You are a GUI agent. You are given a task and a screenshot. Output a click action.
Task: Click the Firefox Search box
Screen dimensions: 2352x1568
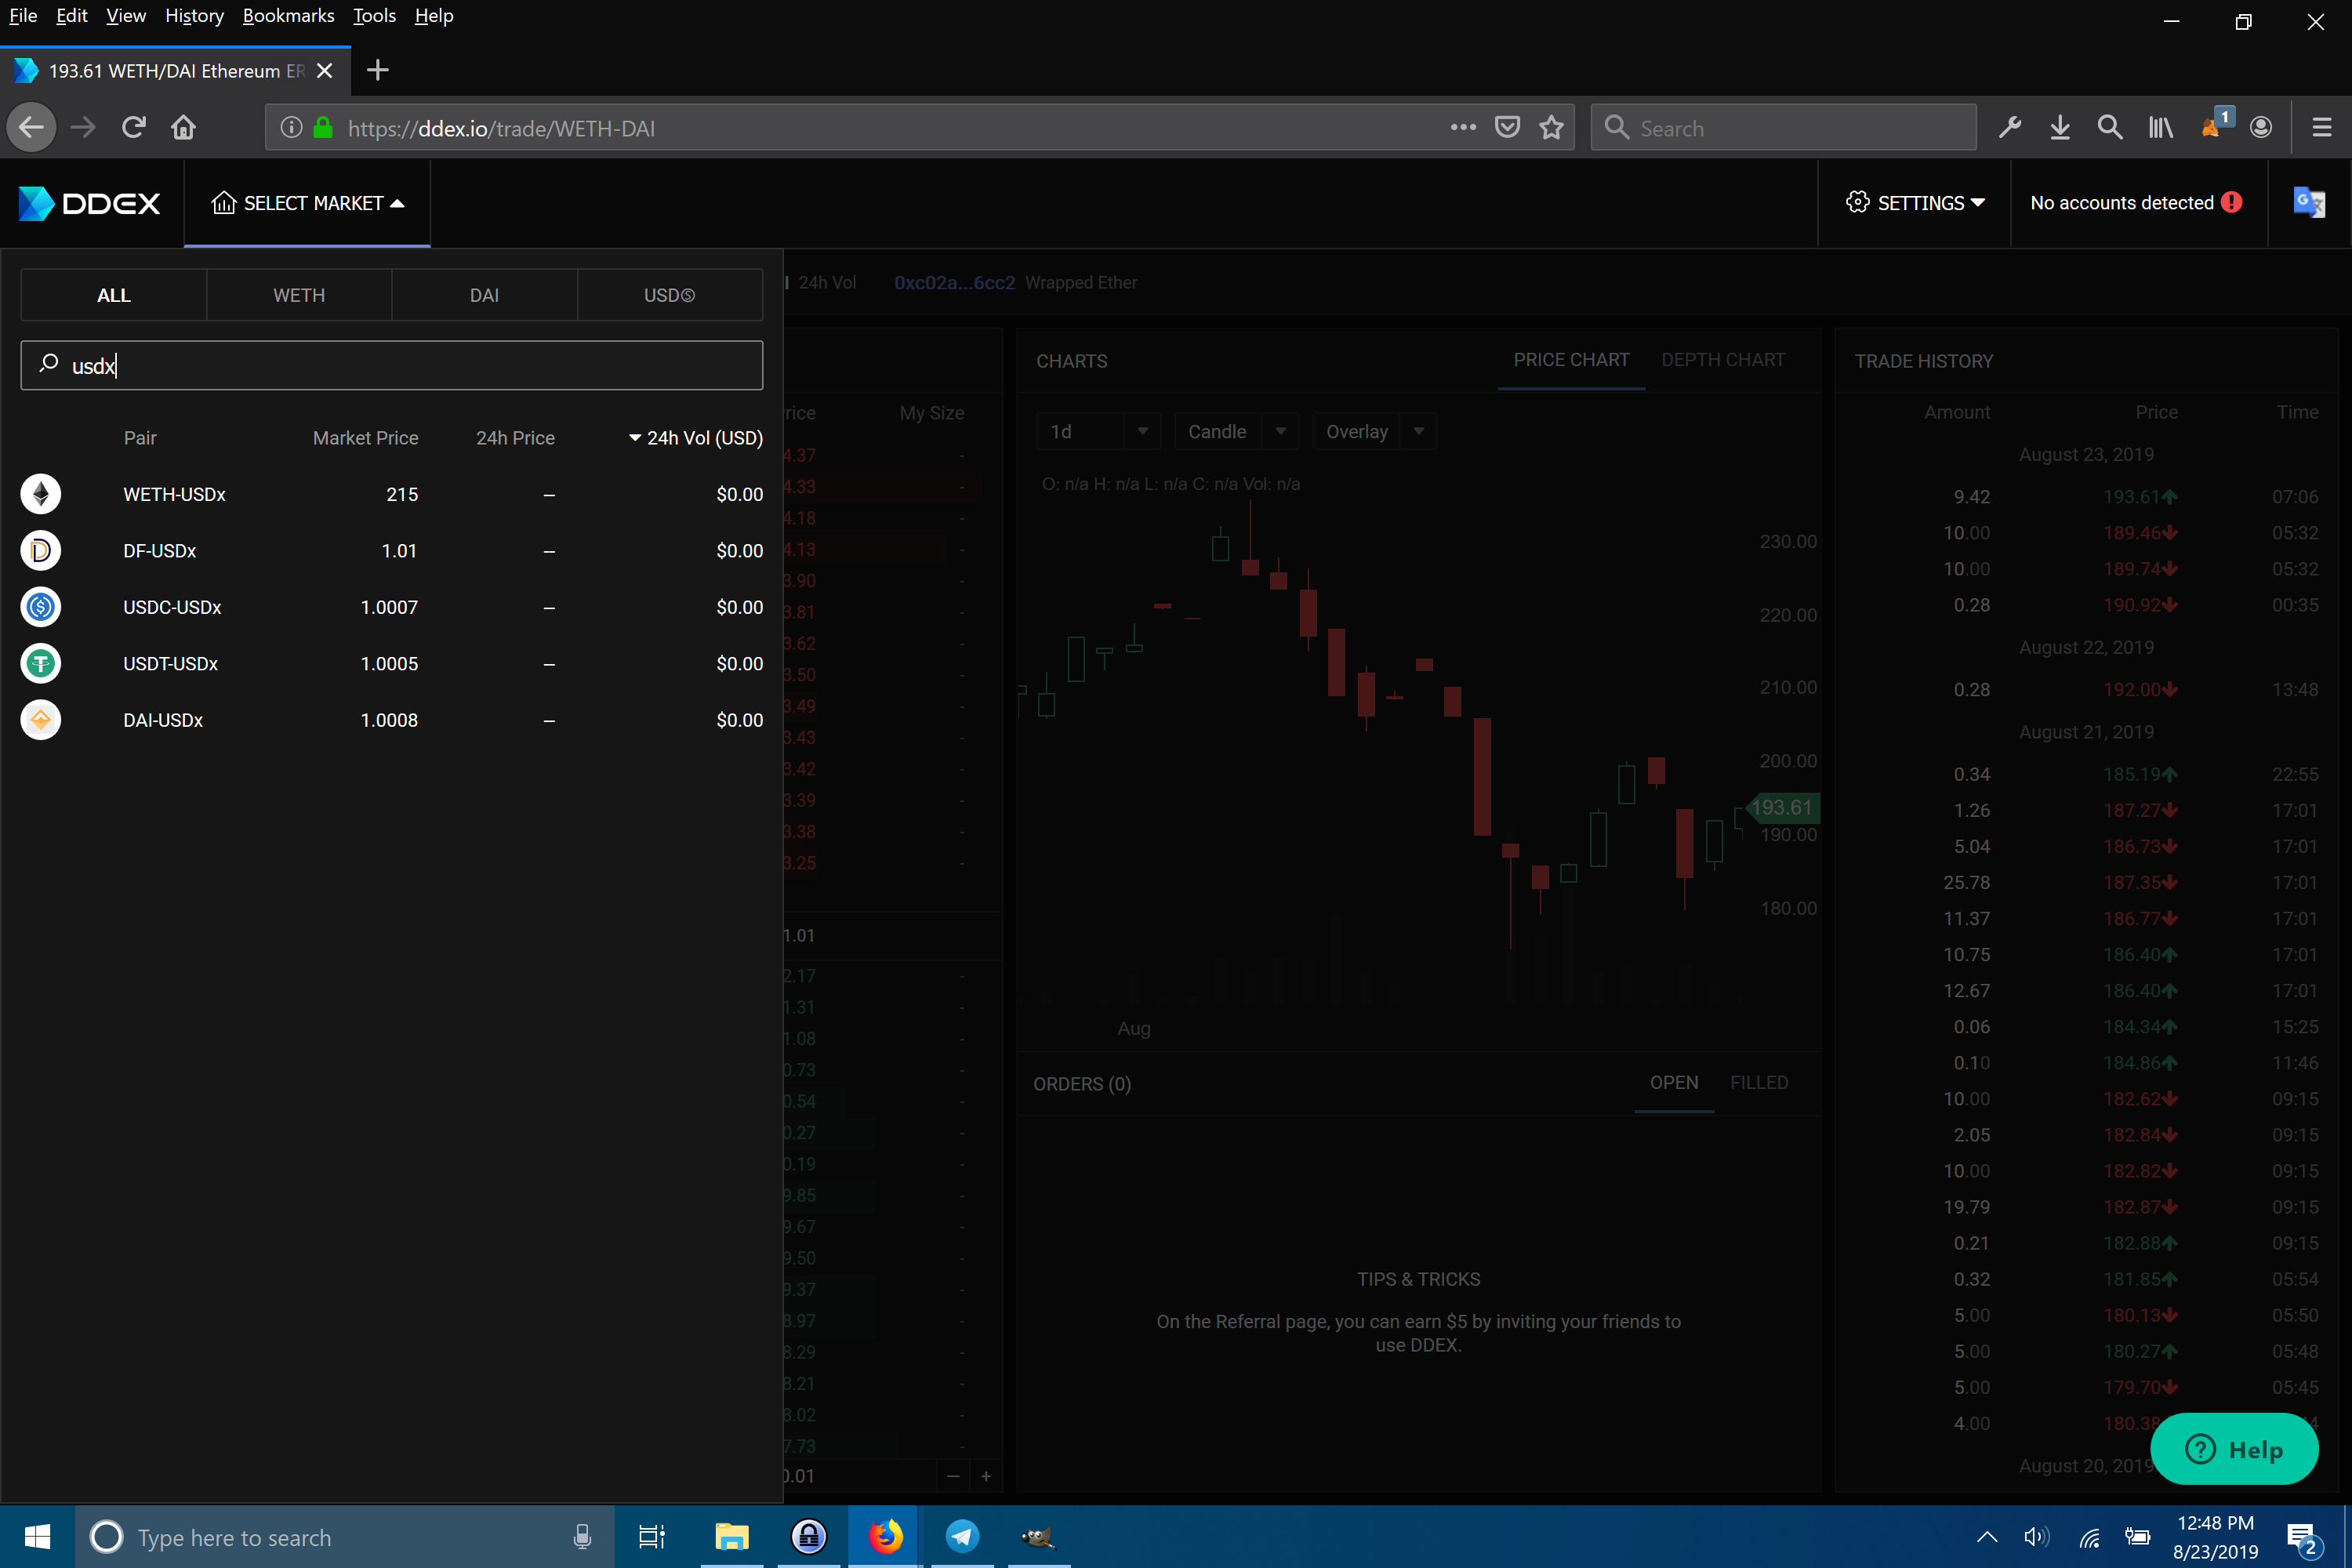(1783, 128)
